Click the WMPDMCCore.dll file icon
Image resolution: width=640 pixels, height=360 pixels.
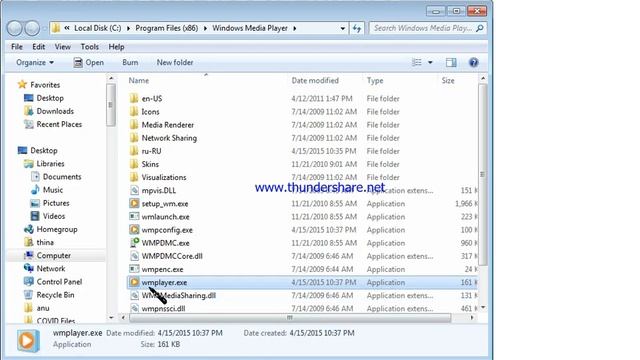(134, 256)
